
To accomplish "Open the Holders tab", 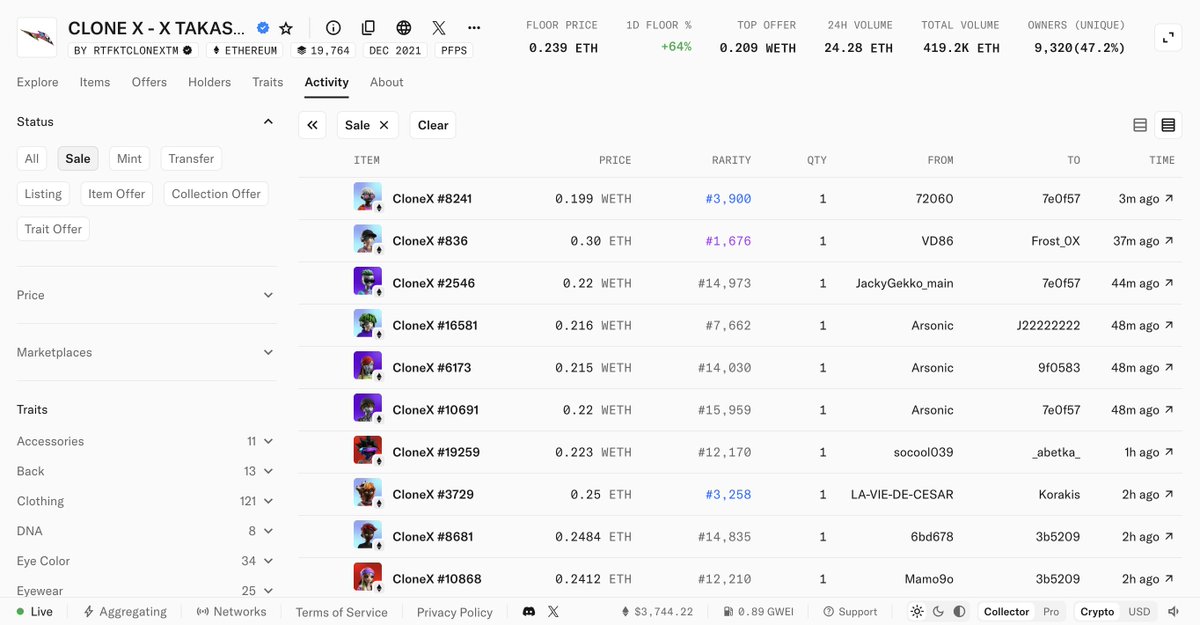I will click(x=209, y=82).
